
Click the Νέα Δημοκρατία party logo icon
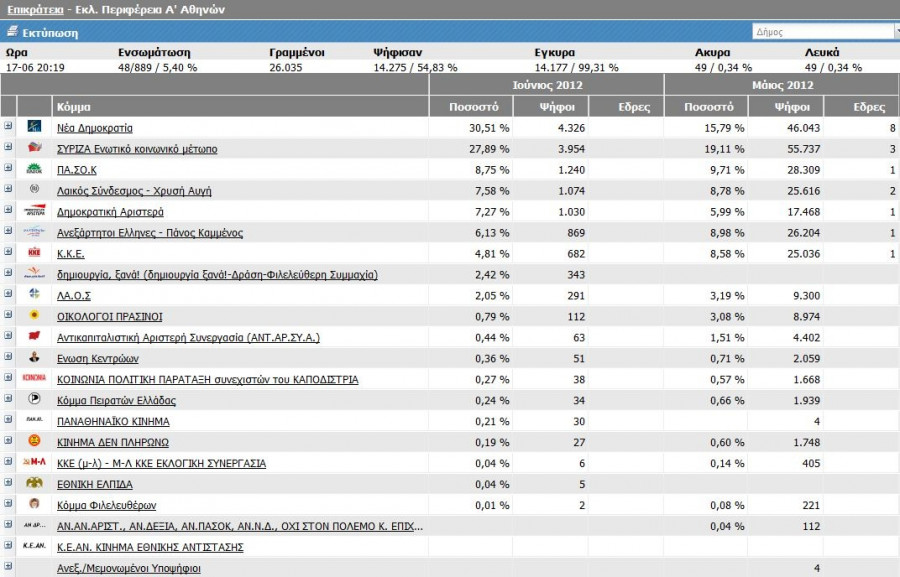click(34, 127)
